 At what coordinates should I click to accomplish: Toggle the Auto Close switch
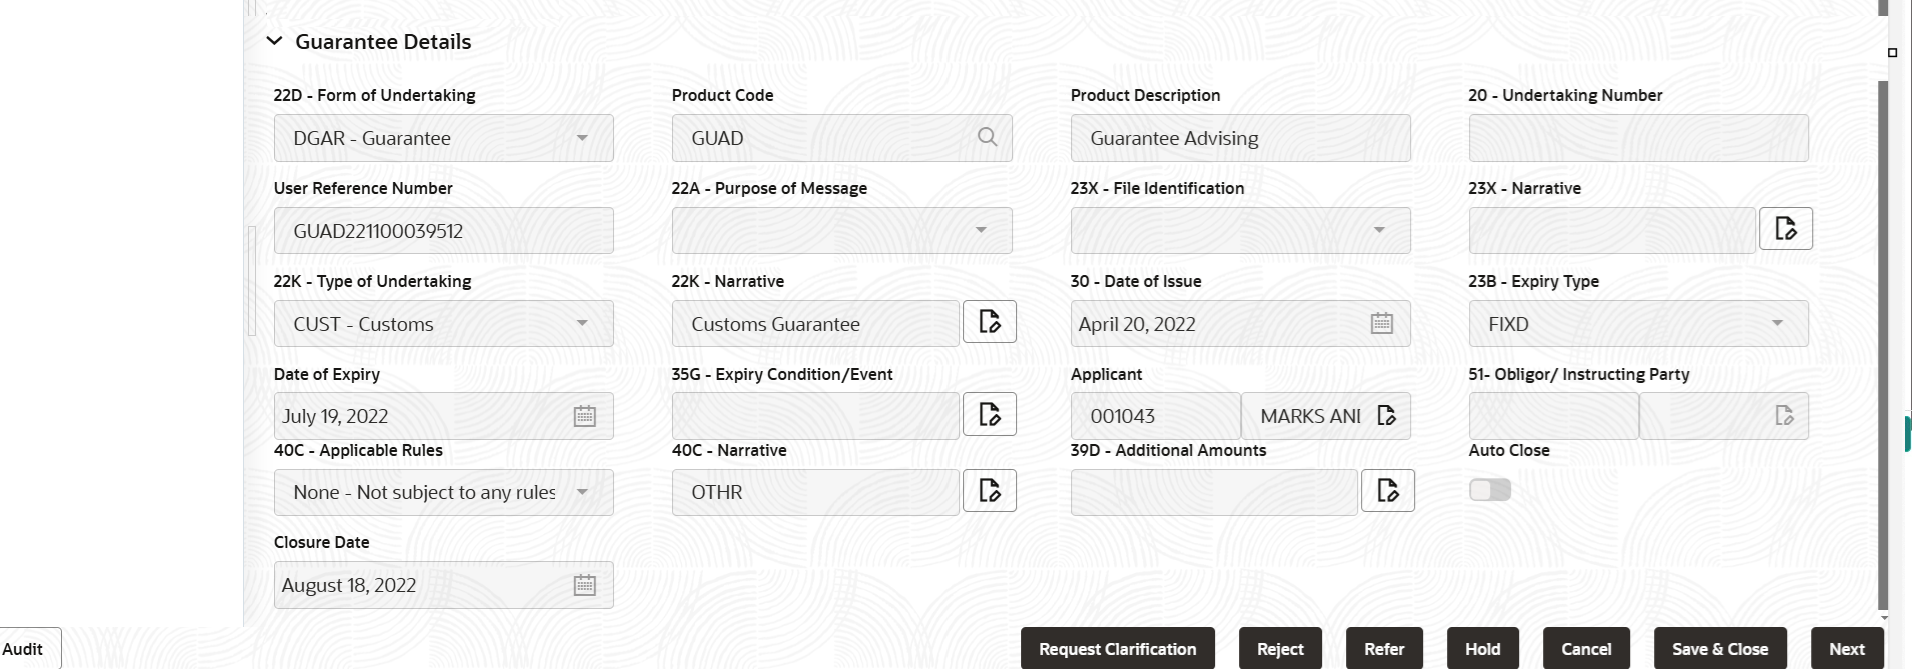point(1489,490)
